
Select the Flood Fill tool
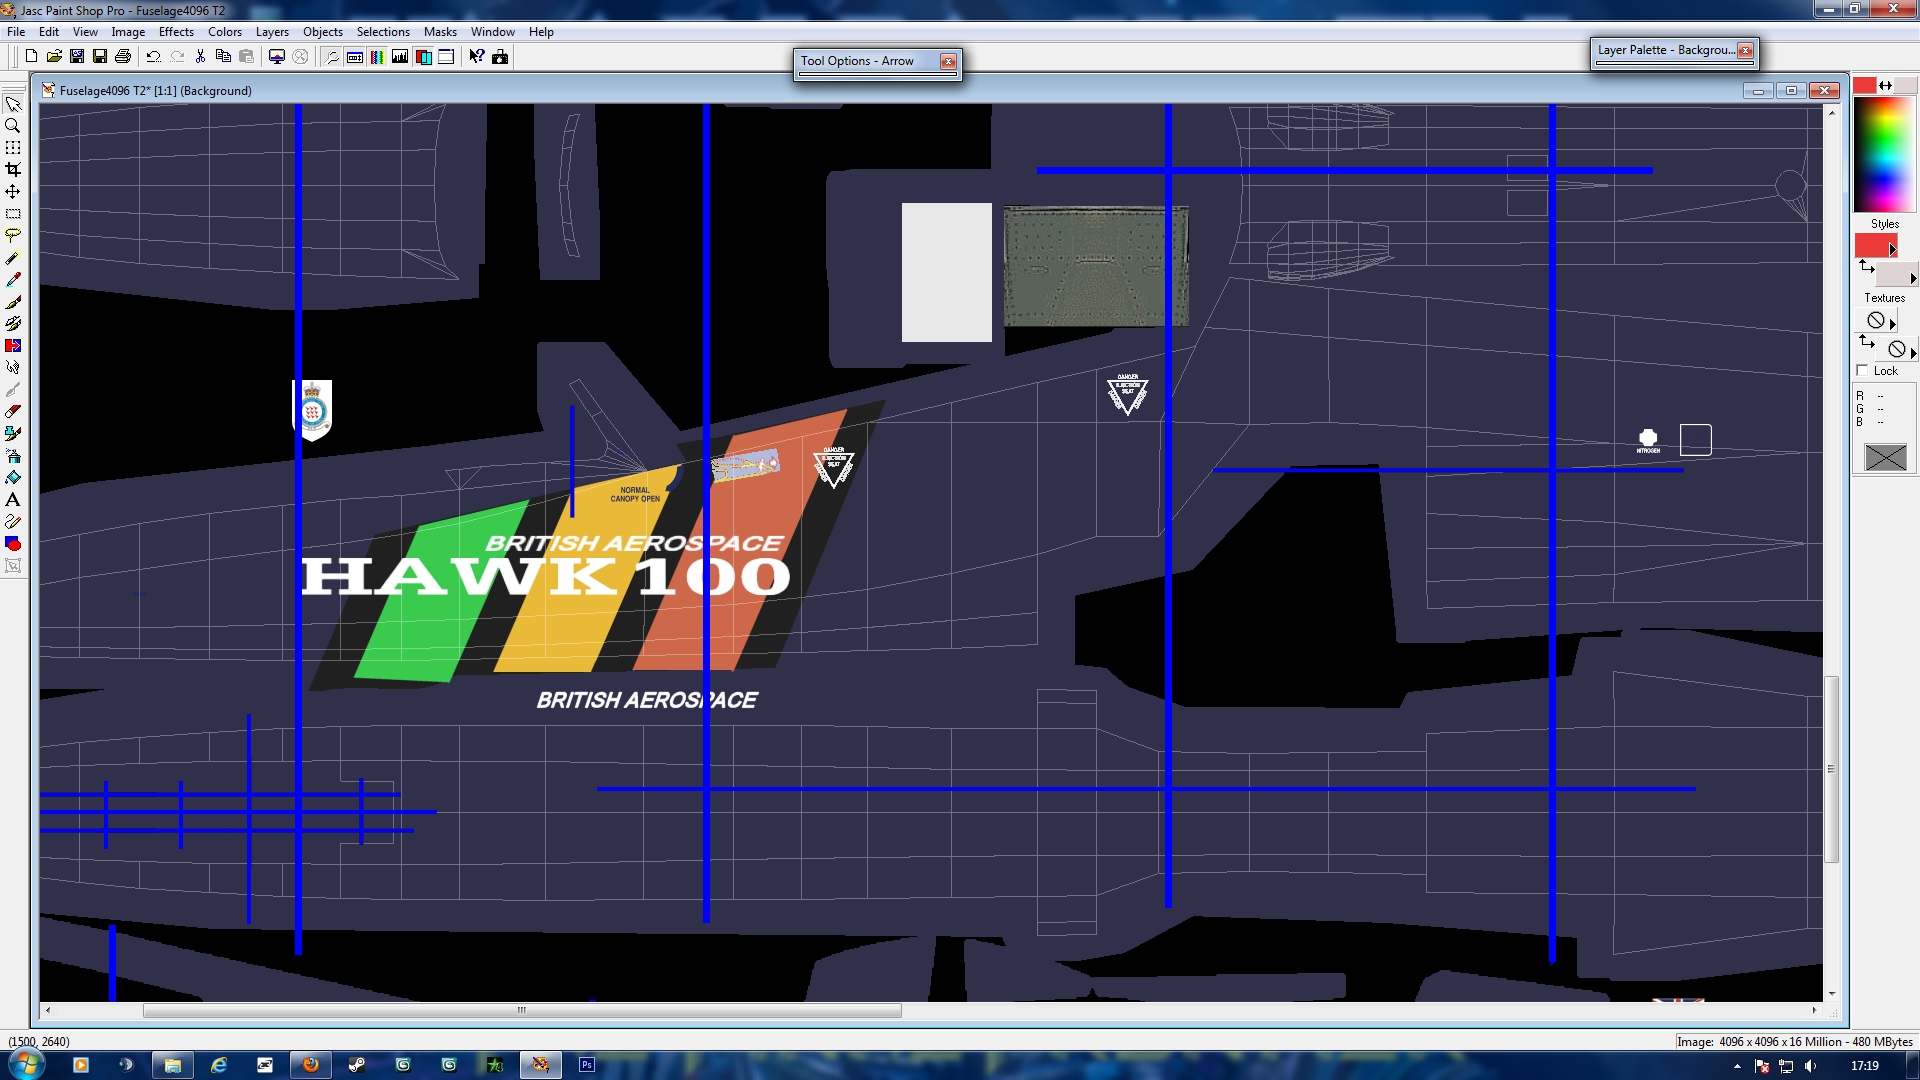(13, 478)
